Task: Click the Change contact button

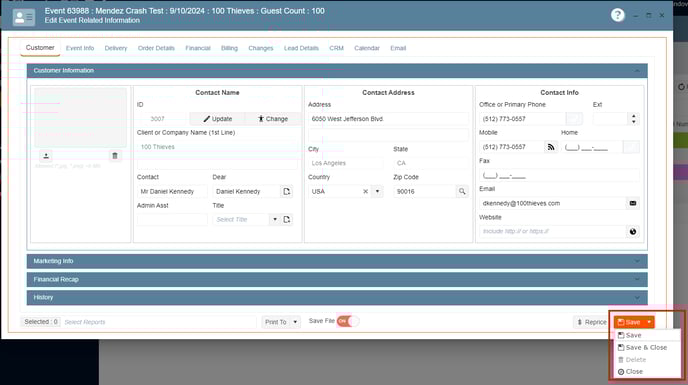Action: [x=273, y=119]
